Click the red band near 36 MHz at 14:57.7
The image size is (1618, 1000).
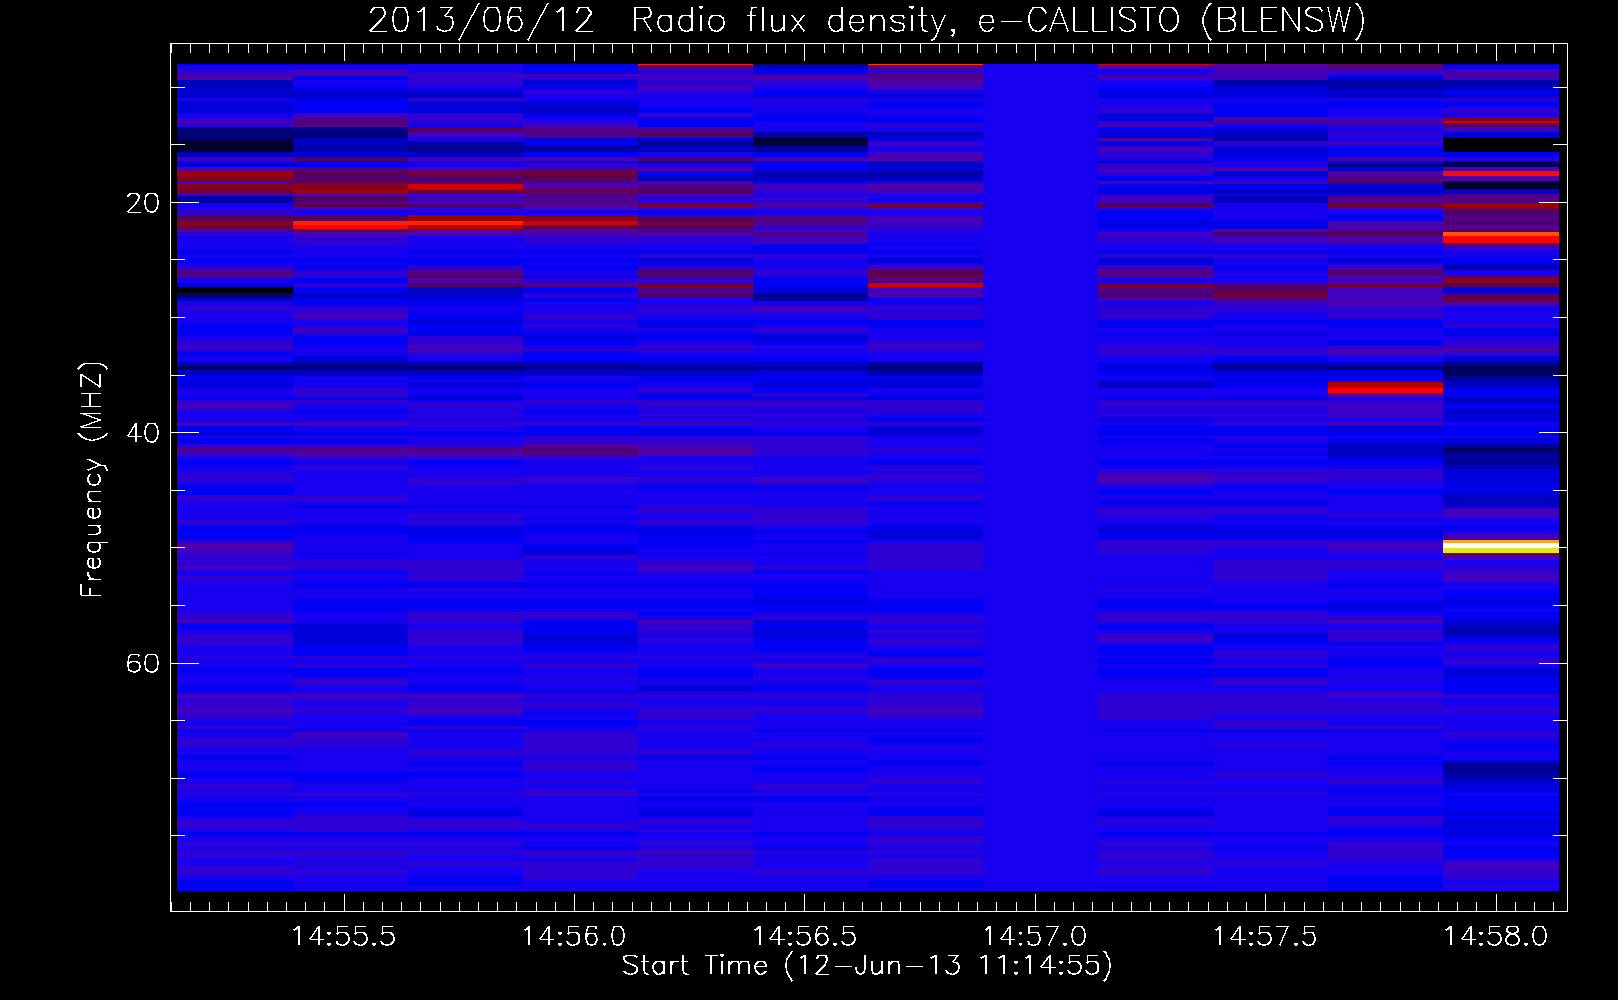point(1385,388)
